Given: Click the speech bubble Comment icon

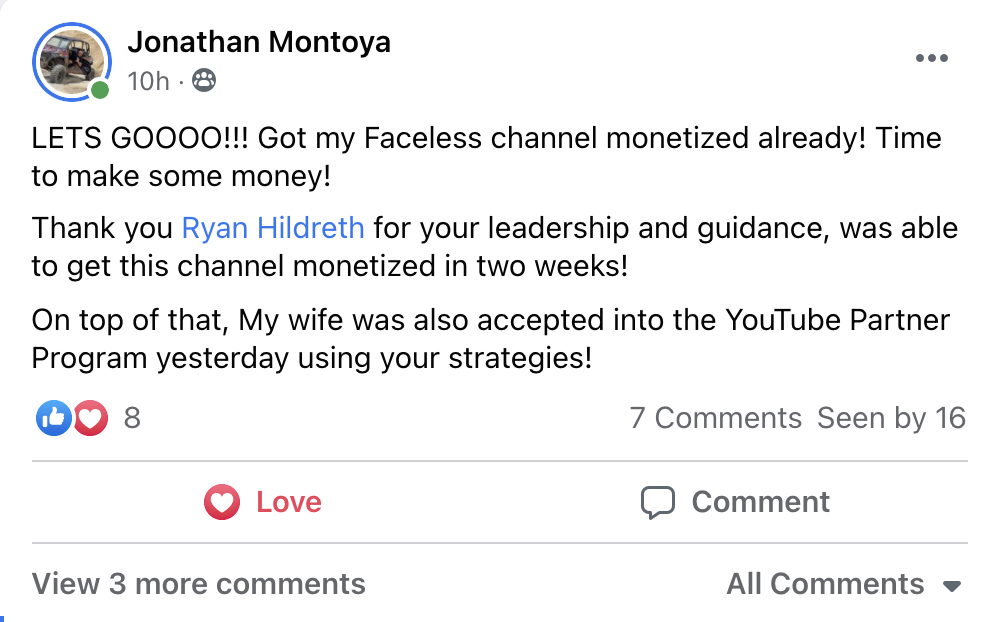Looking at the screenshot, I should pyautogui.click(x=657, y=502).
